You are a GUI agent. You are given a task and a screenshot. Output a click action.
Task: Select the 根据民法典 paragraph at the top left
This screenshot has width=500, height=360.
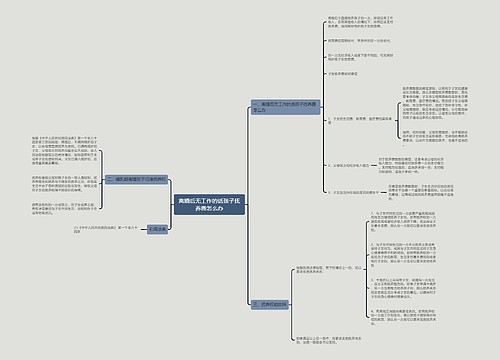click(x=65, y=151)
